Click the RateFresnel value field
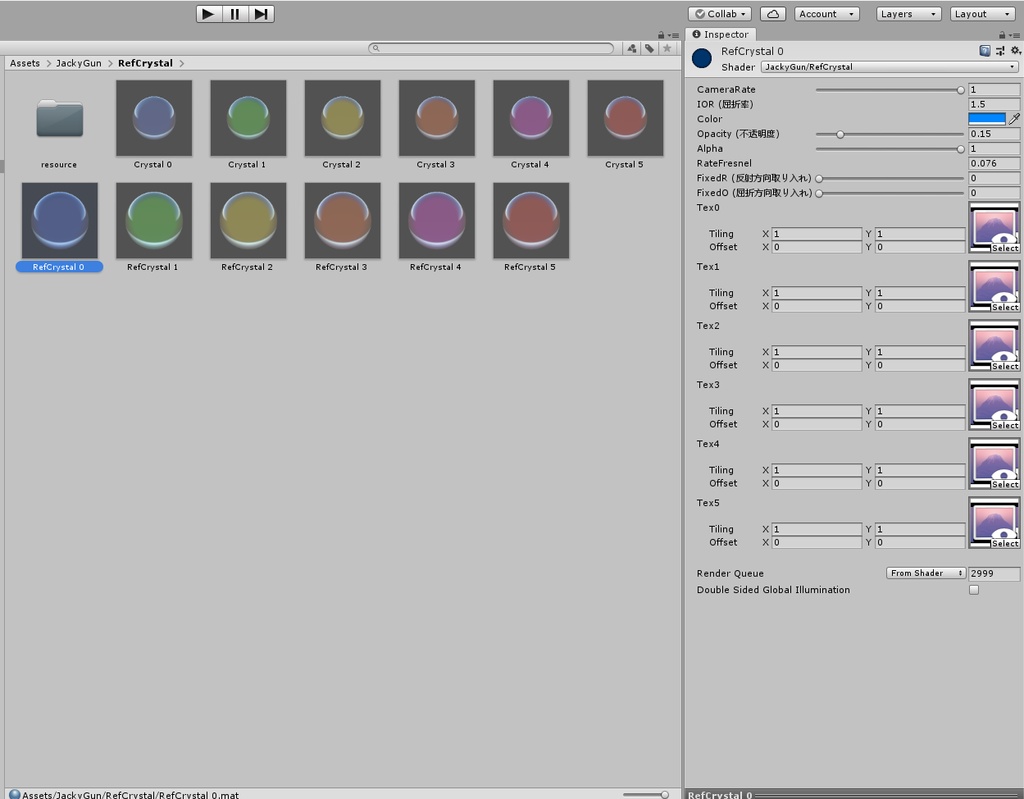 [x=993, y=163]
